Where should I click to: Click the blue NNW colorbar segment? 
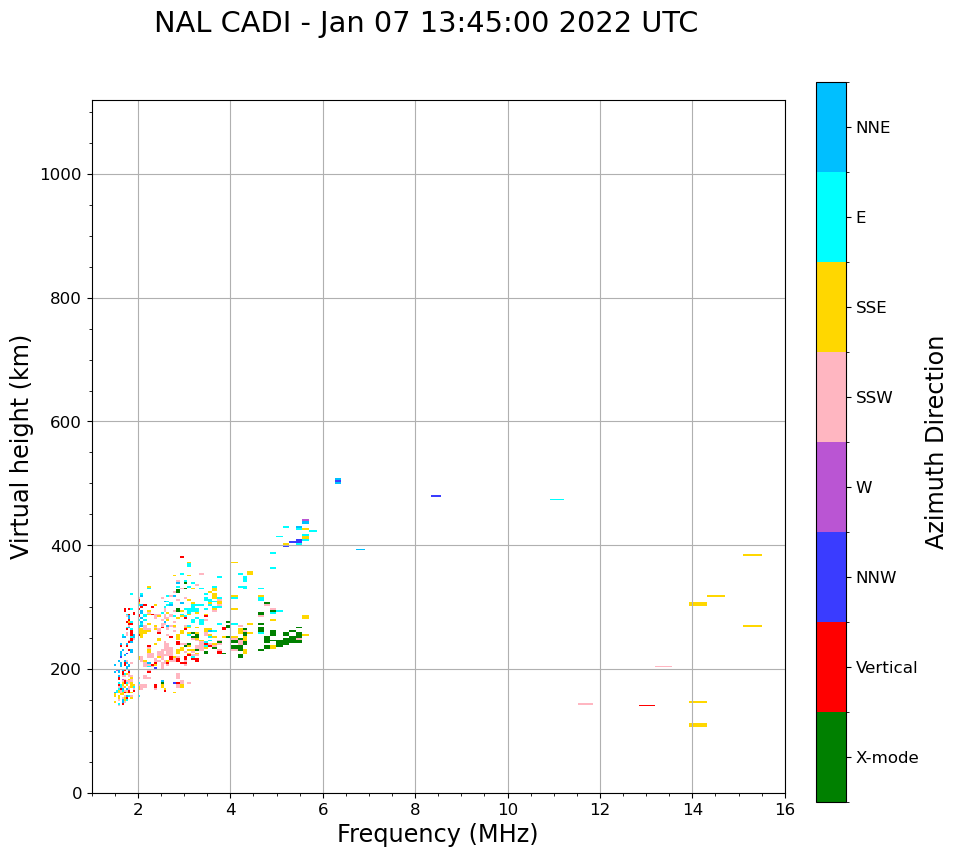click(x=831, y=577)
